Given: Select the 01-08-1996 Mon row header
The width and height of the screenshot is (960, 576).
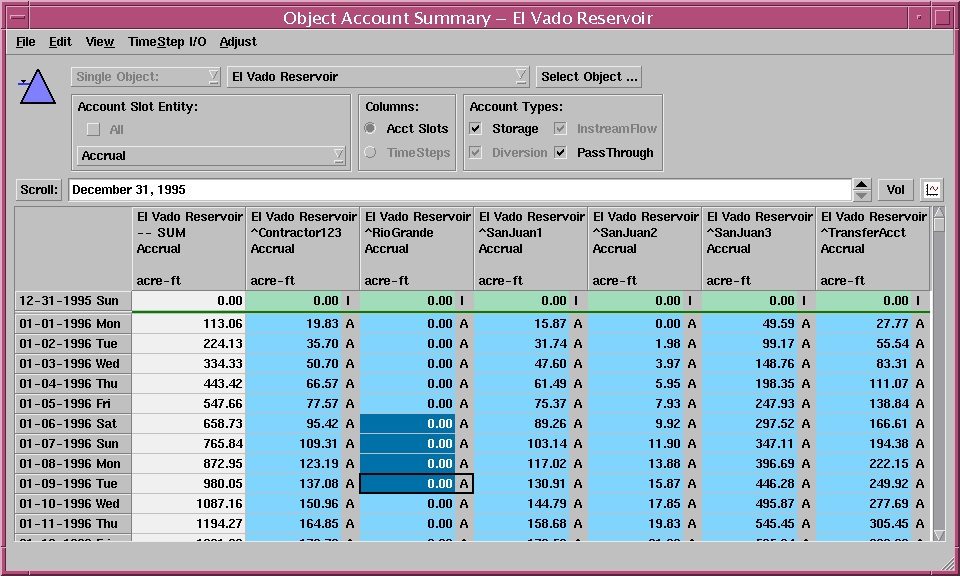Looking at the screenshot, I should coord(73,464).
